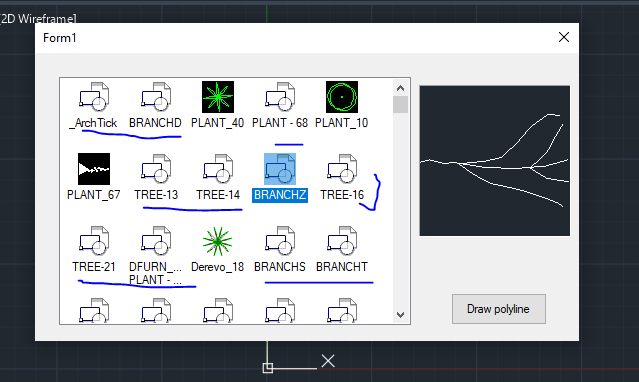
Task: Select the BRANCHD block icon
Action: [156, 97]
